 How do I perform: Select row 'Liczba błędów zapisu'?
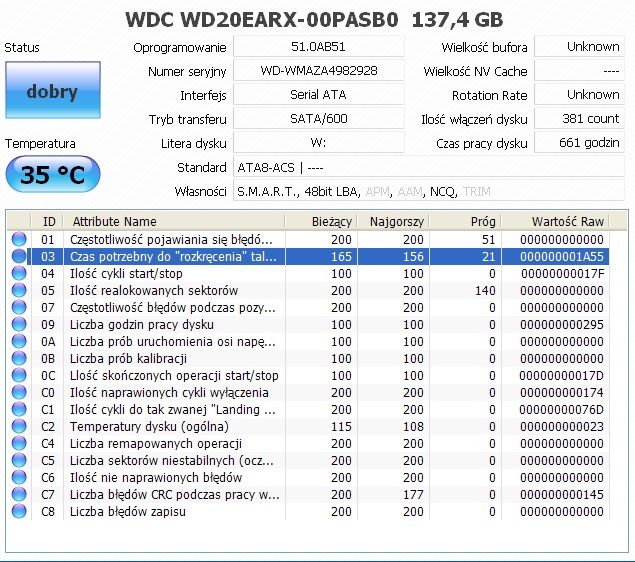click(308, 511)
